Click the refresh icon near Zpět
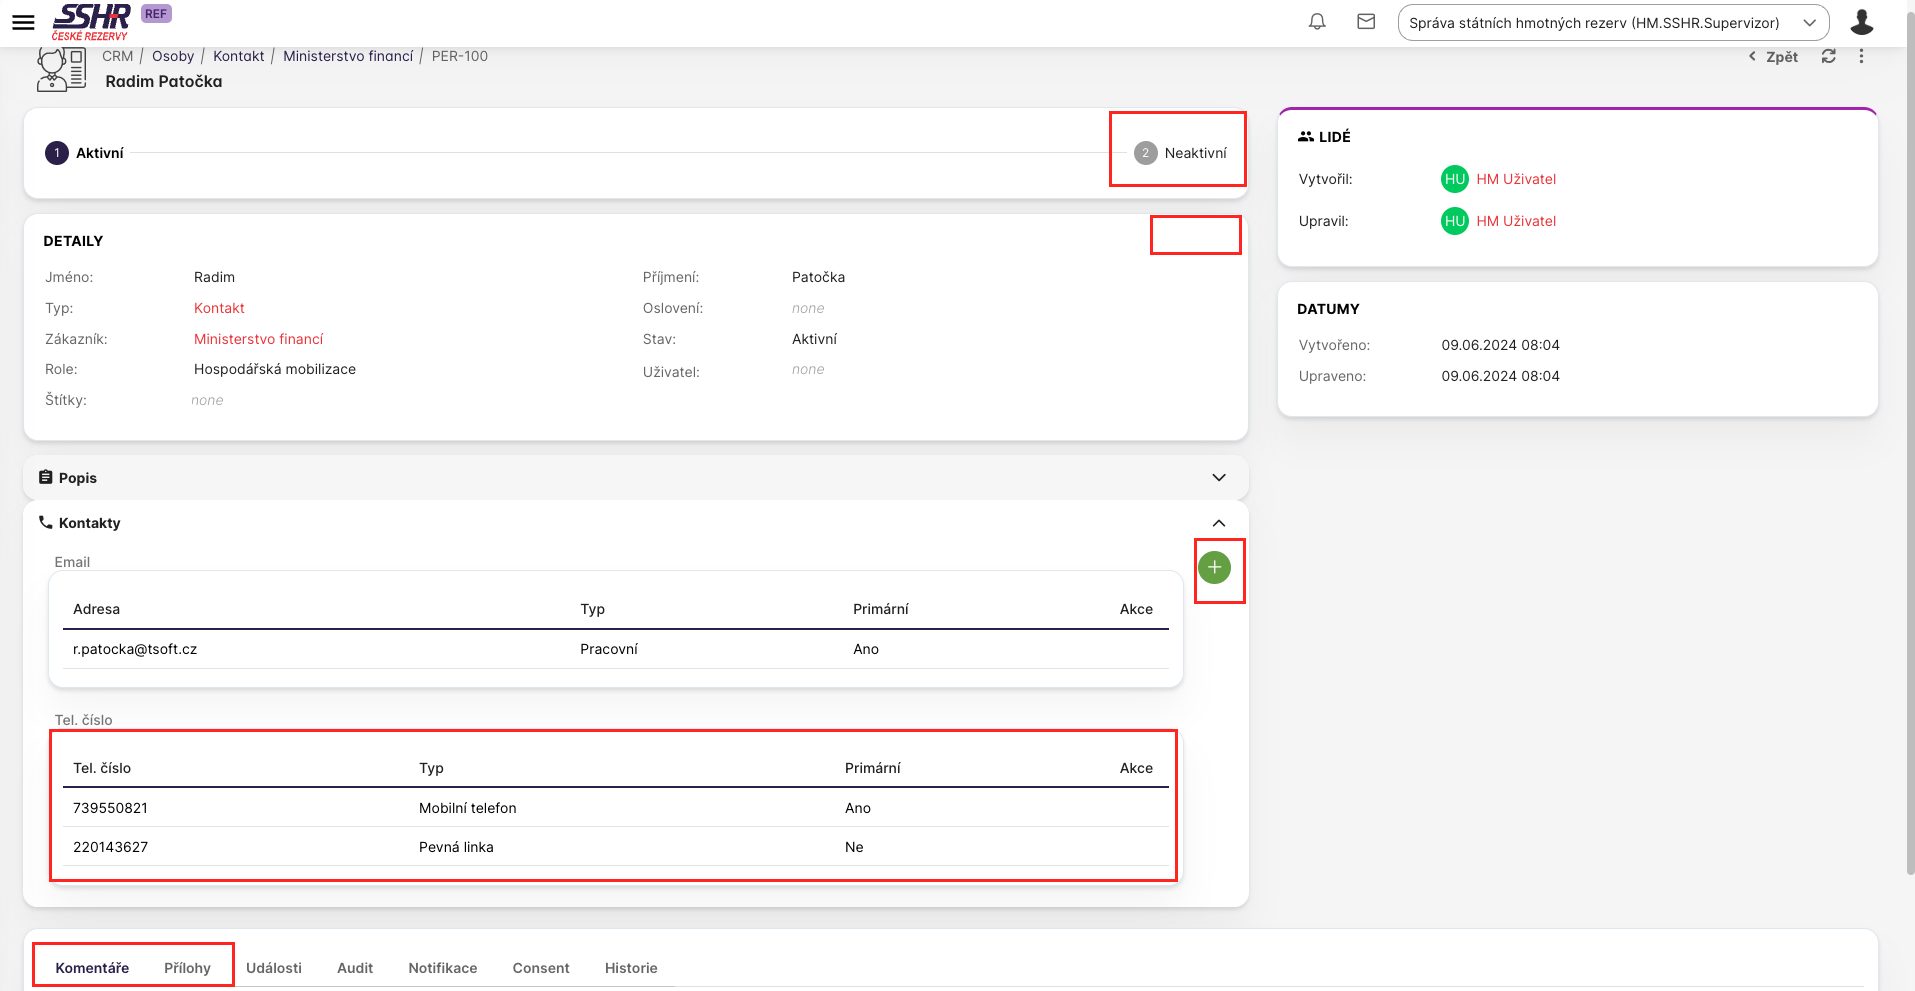The image size is (1915, 991). [1828, 57]
